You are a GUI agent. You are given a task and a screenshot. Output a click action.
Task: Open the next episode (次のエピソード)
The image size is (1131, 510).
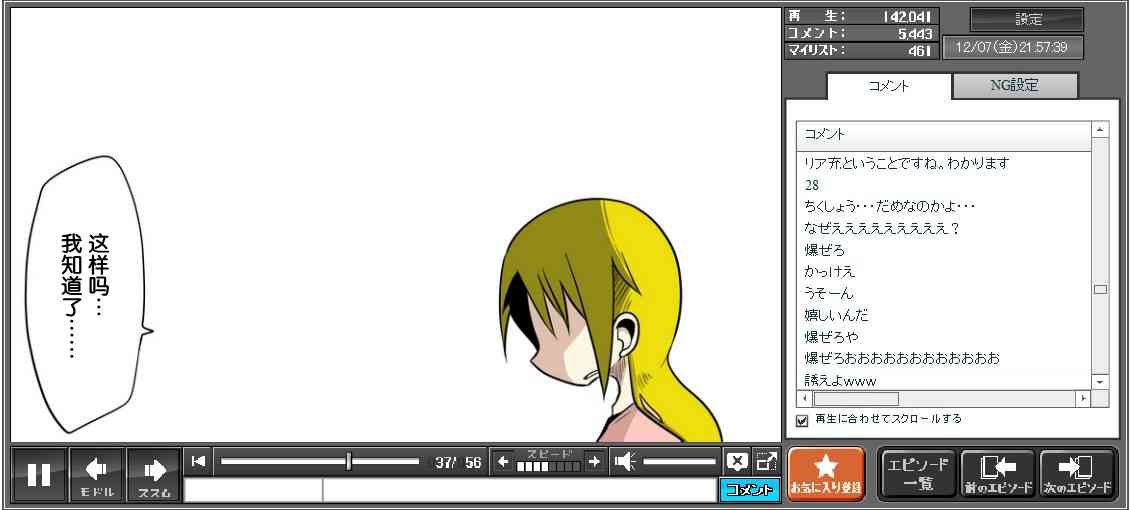tap(1077, 474)
